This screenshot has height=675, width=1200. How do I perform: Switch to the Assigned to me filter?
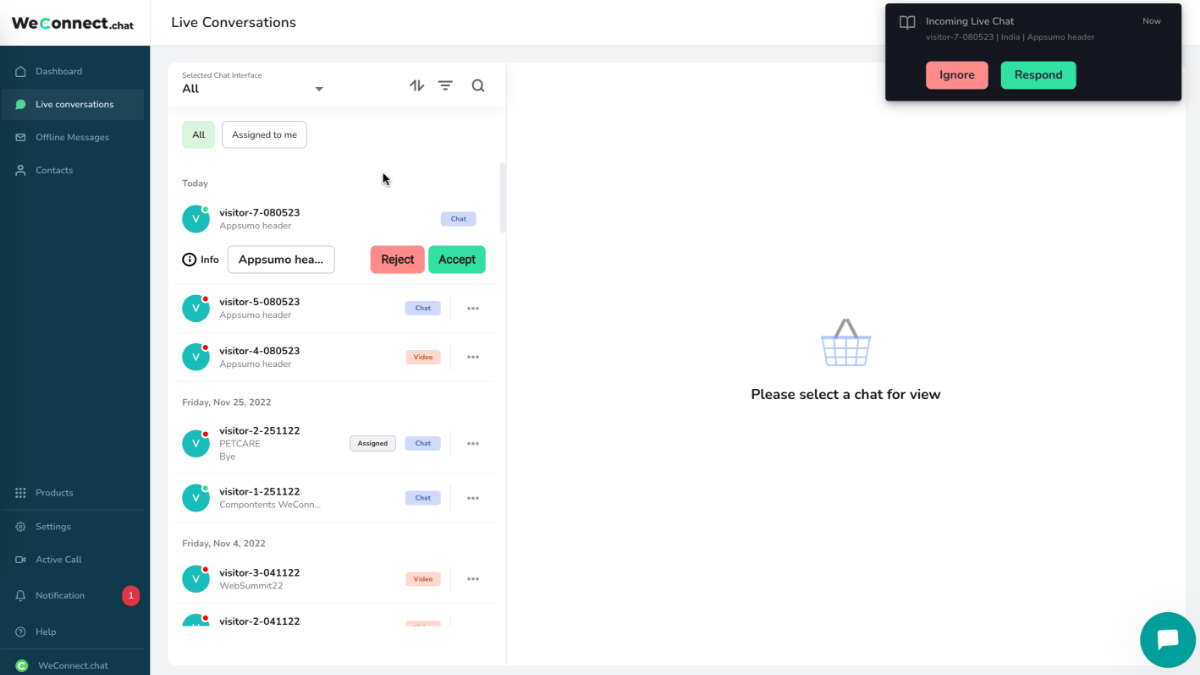point(263,134)
